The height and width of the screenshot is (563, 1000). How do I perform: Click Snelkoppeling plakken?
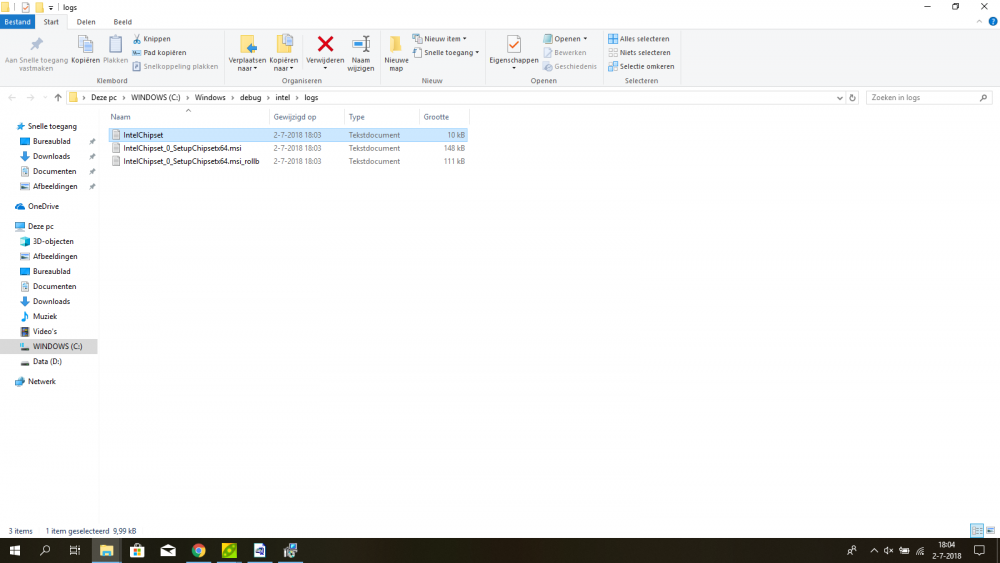pyautogui.click(x=175, y=66)
